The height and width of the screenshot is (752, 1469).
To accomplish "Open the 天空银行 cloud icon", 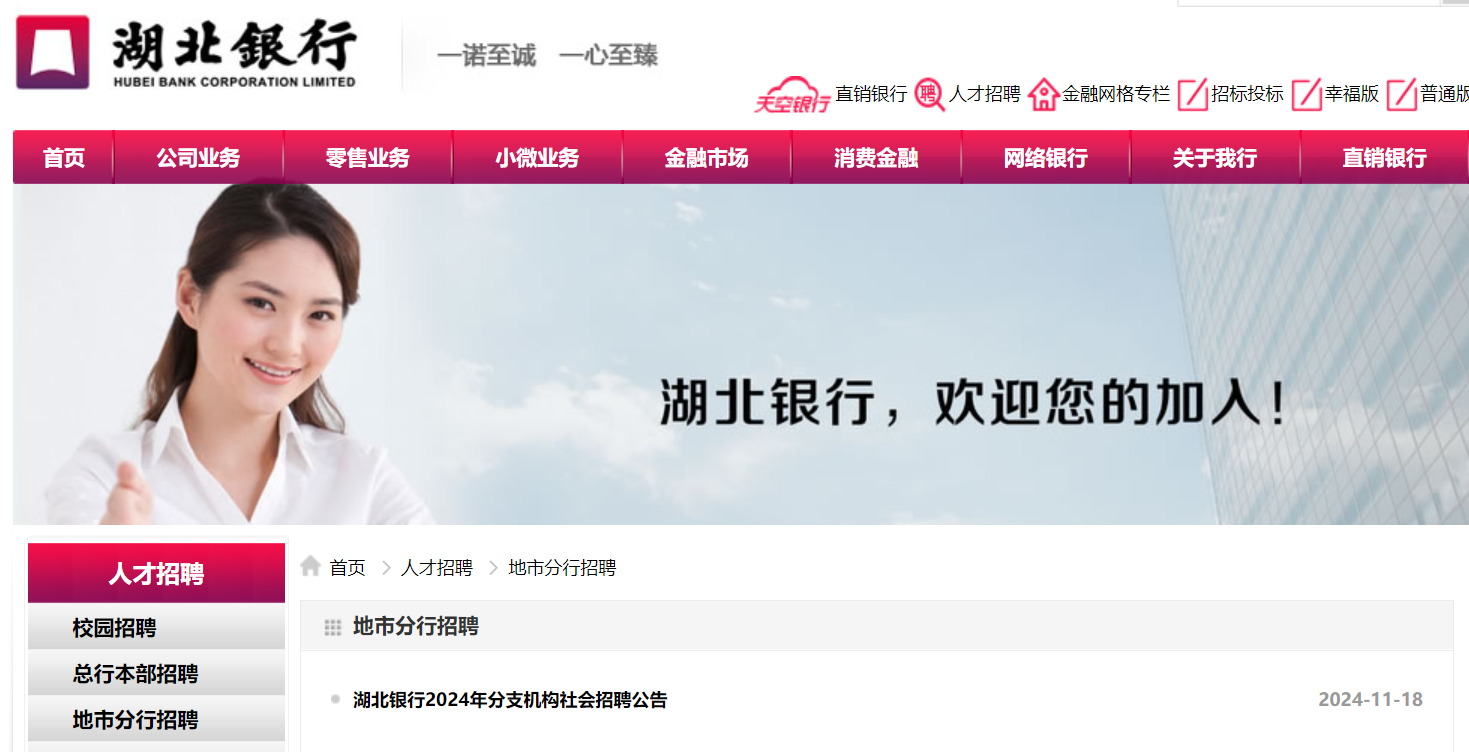I will [792, 94].
